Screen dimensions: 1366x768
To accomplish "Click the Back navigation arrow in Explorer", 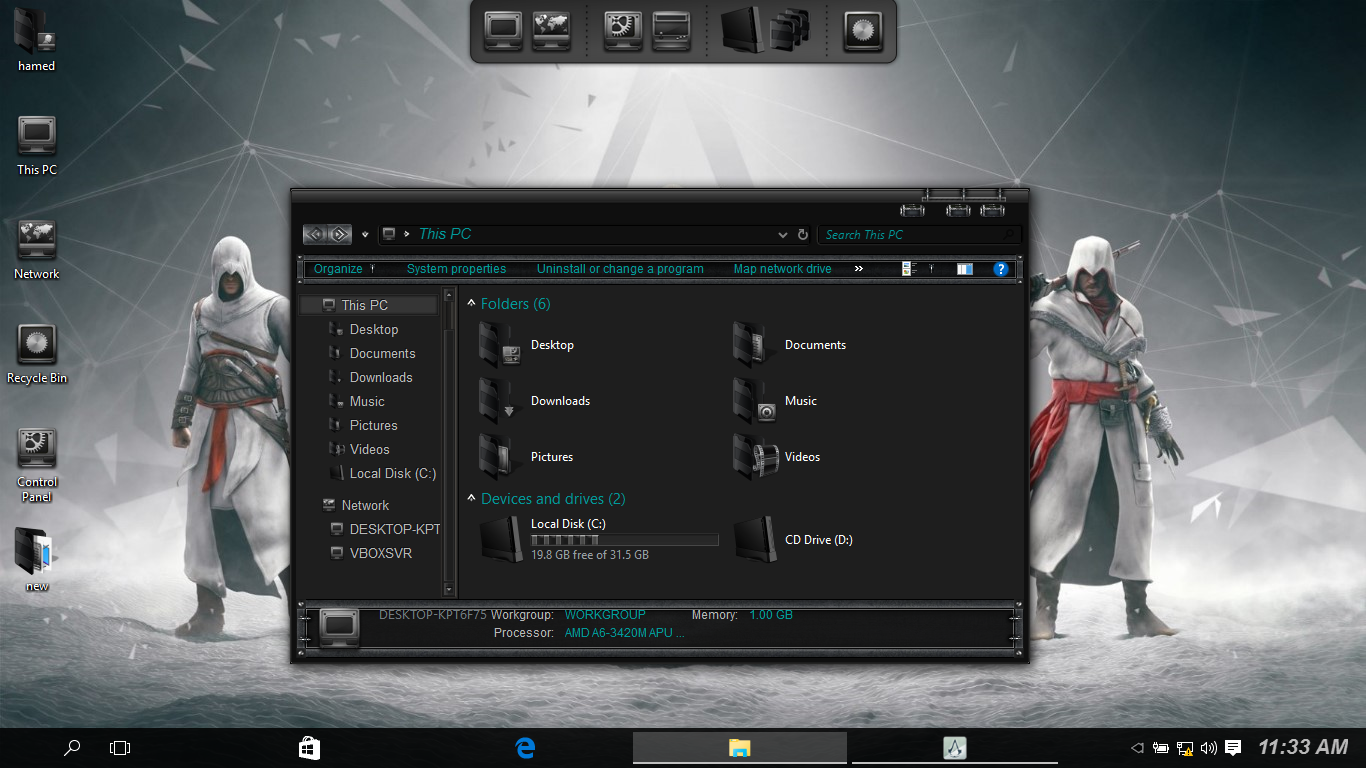I will pos(315,234).
